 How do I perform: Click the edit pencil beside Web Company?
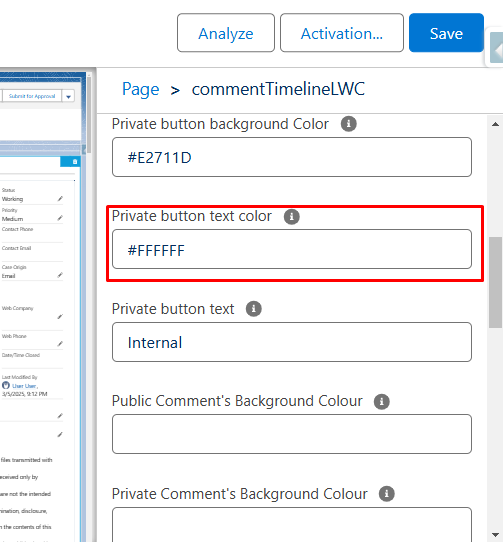[x=60, y=317]
